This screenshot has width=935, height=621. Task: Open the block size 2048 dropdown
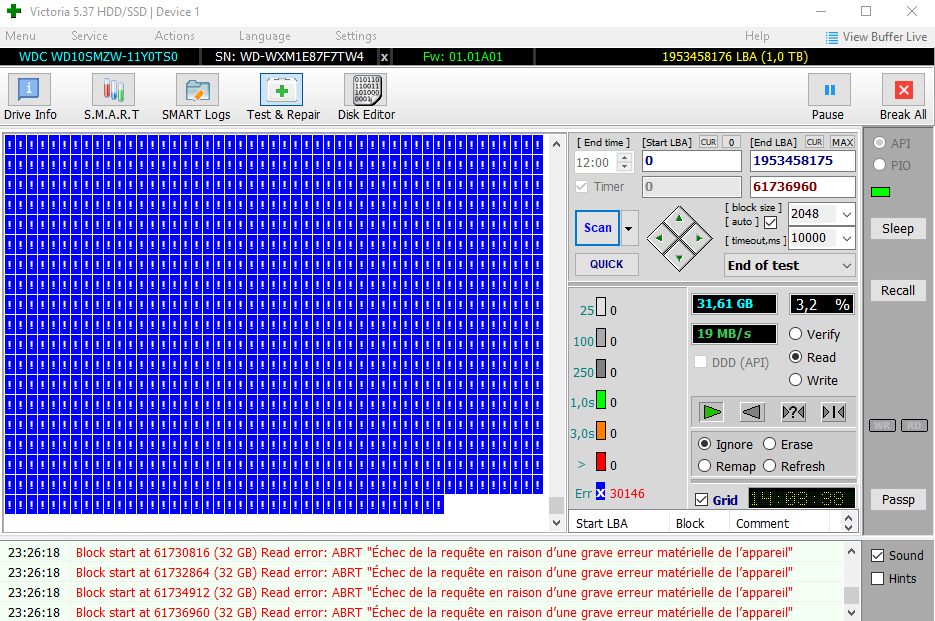tap(847, 214)
